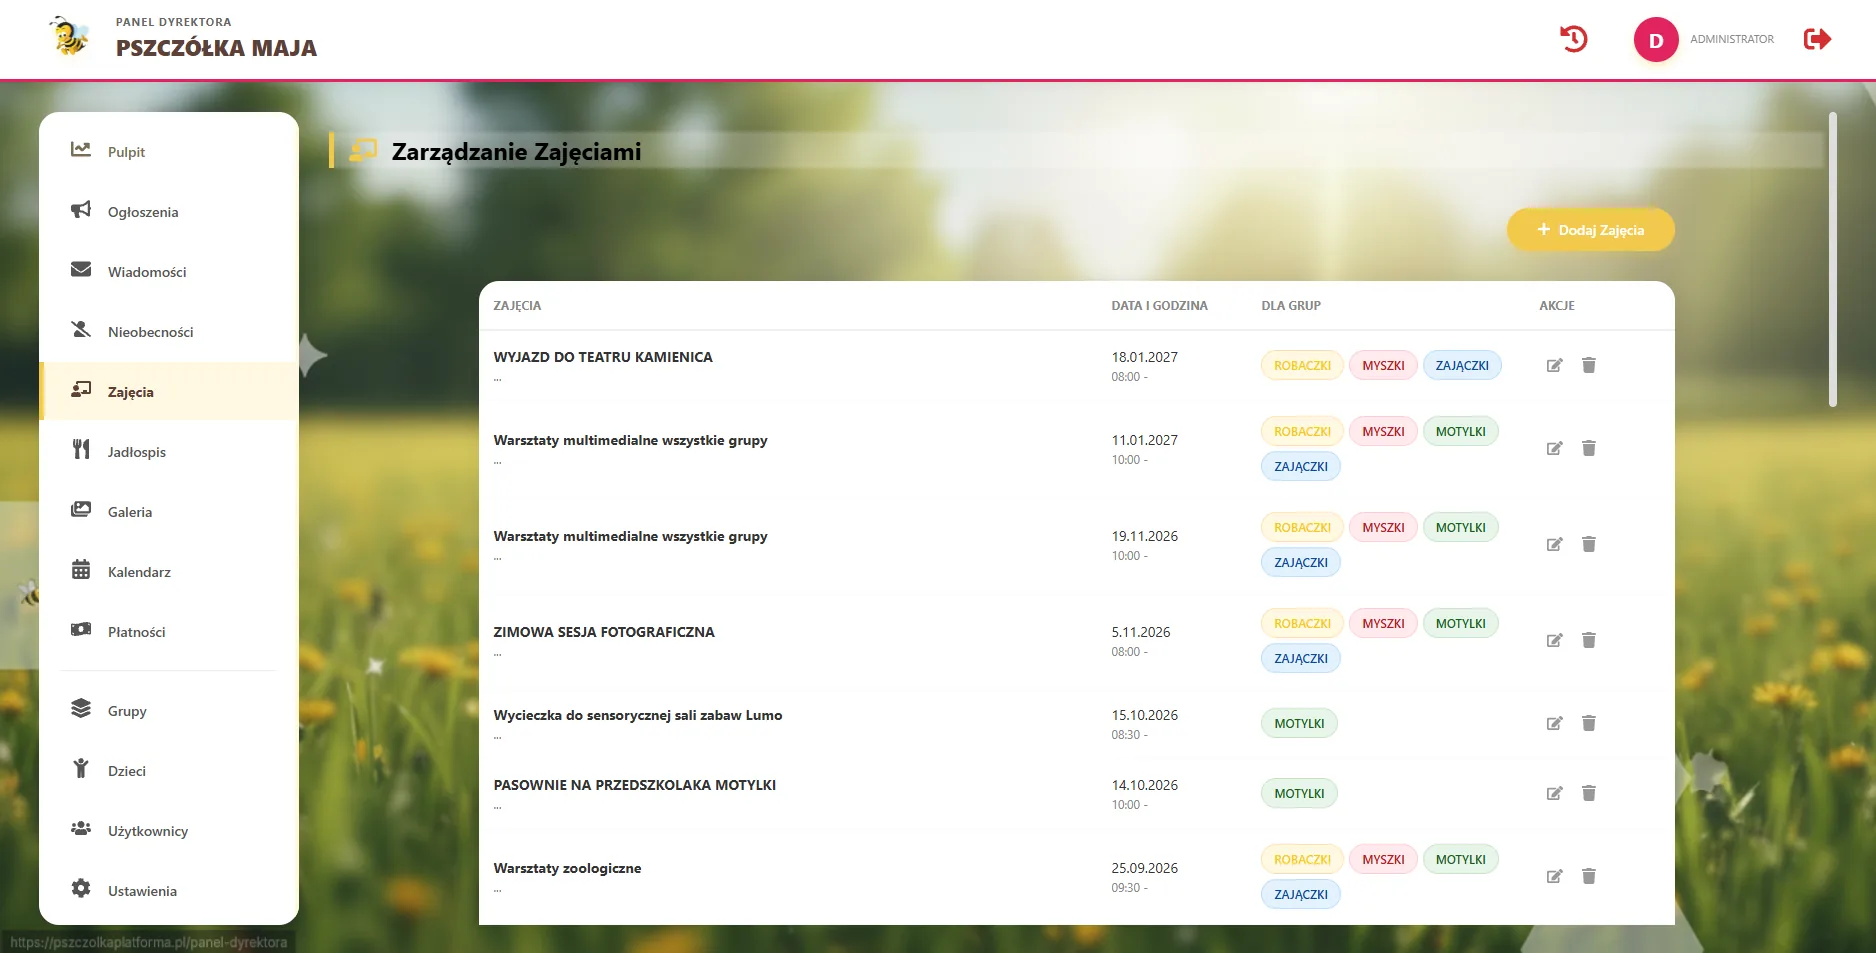Screen dimensions: 1876x953
Task: Delete the Pasowanie na Przedszkolaka Motylki entry
Action: tap(1589, 793)
